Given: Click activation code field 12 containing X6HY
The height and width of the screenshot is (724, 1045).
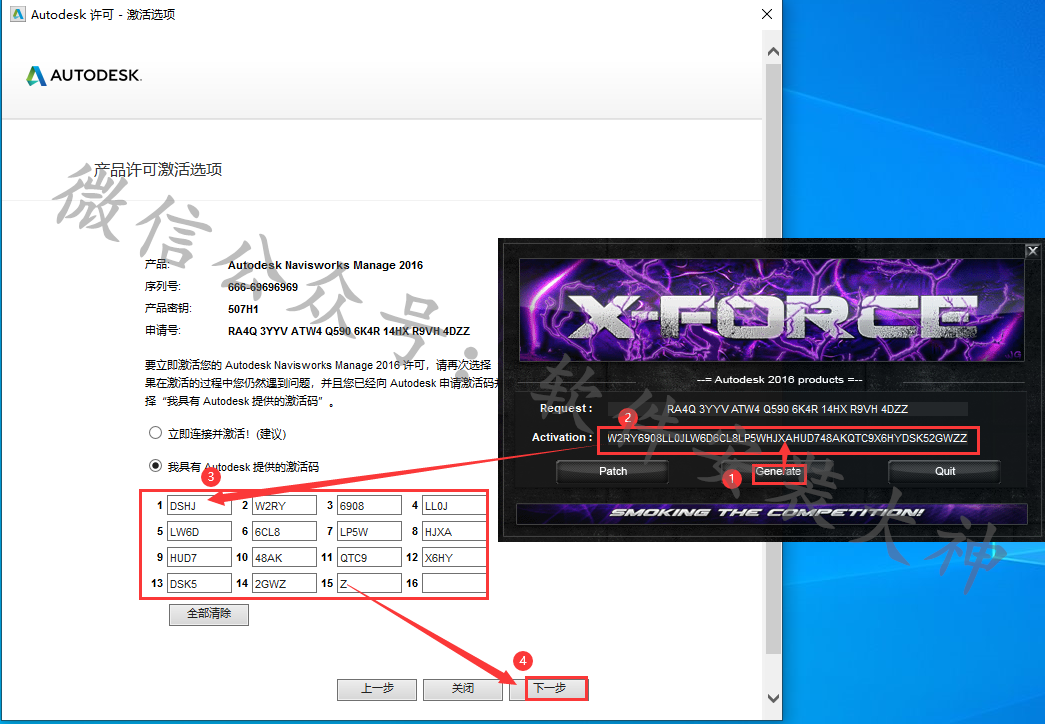Looking at the screenshot, I should click(x=455, y=557).
